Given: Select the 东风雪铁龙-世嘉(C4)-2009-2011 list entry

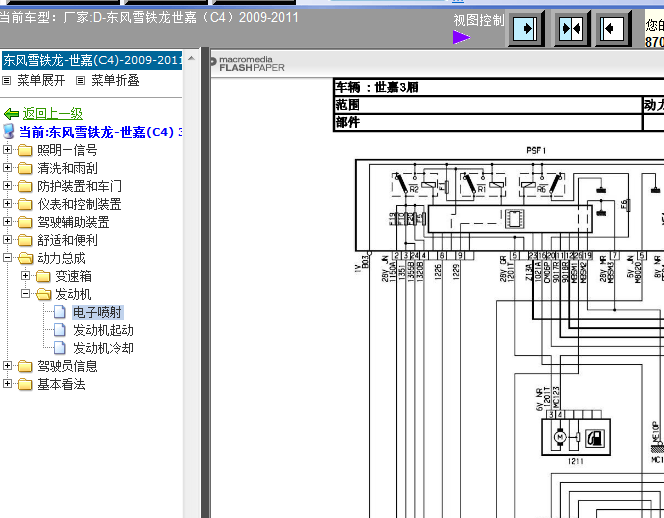Looking at the screenshot, I should point(92,60).
